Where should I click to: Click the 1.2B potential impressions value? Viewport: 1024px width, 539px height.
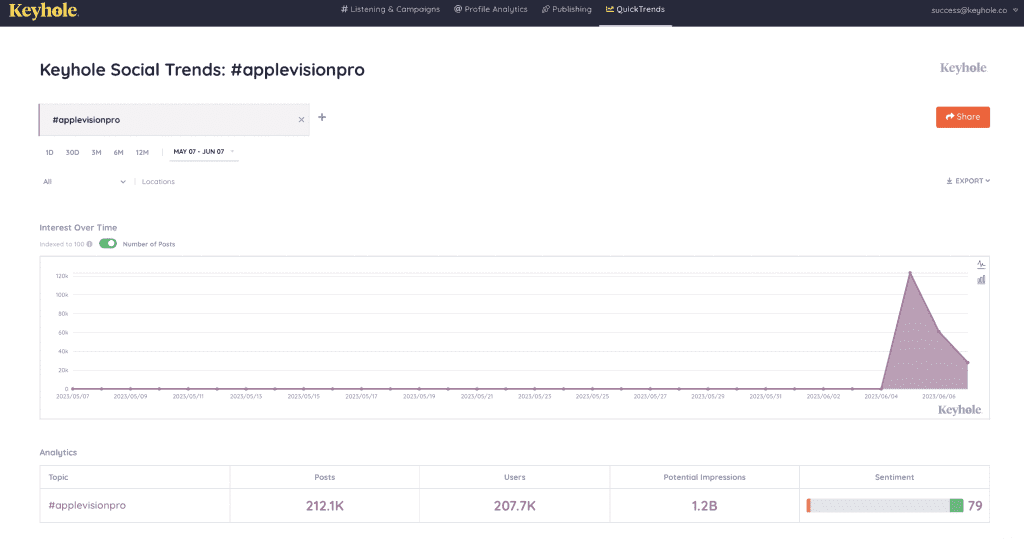click(704, 506)
